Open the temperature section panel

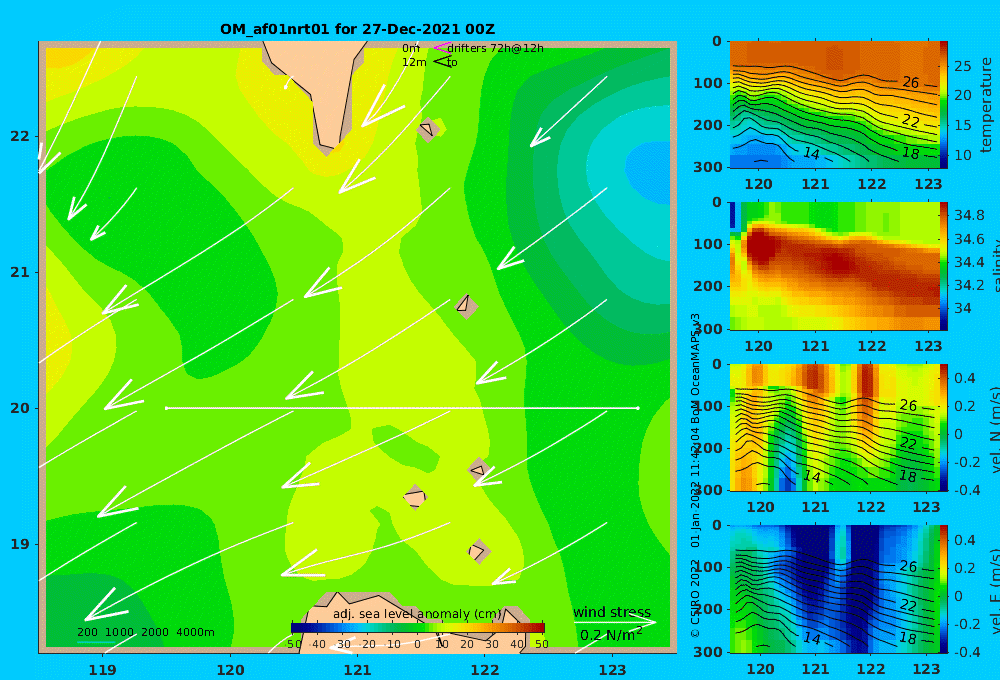834,105
